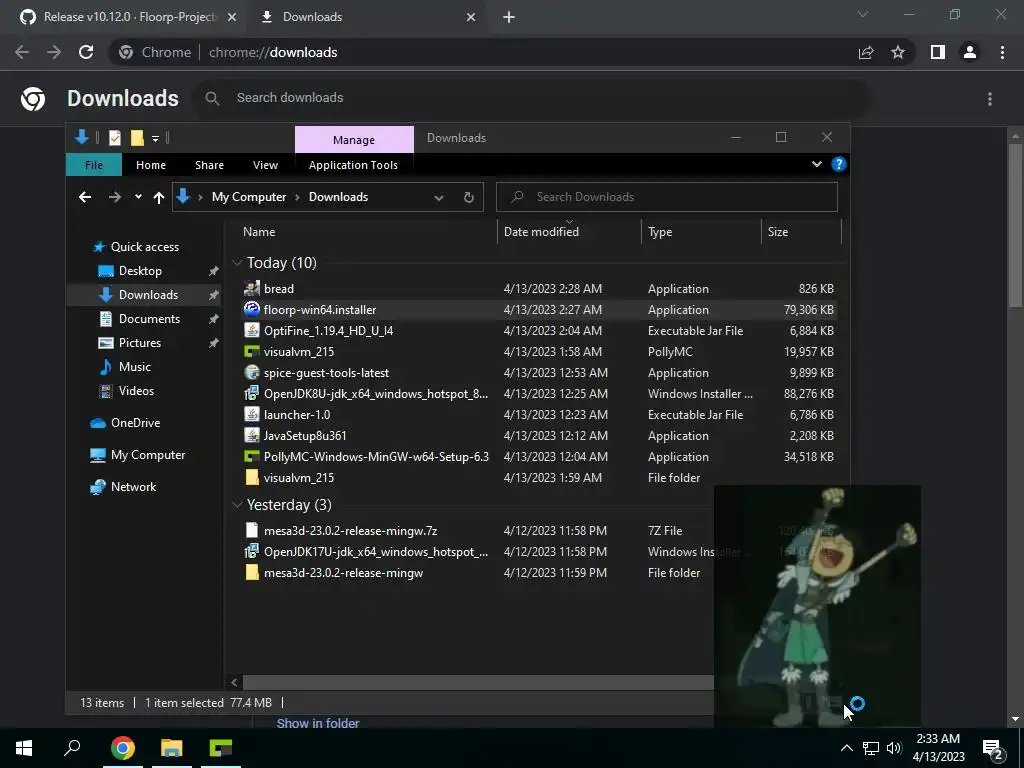The width and height of the screenshot is (1024, 768).
Task: Select the Manage contextual tab
Action: pyautogui.click(x=354, y=139)
